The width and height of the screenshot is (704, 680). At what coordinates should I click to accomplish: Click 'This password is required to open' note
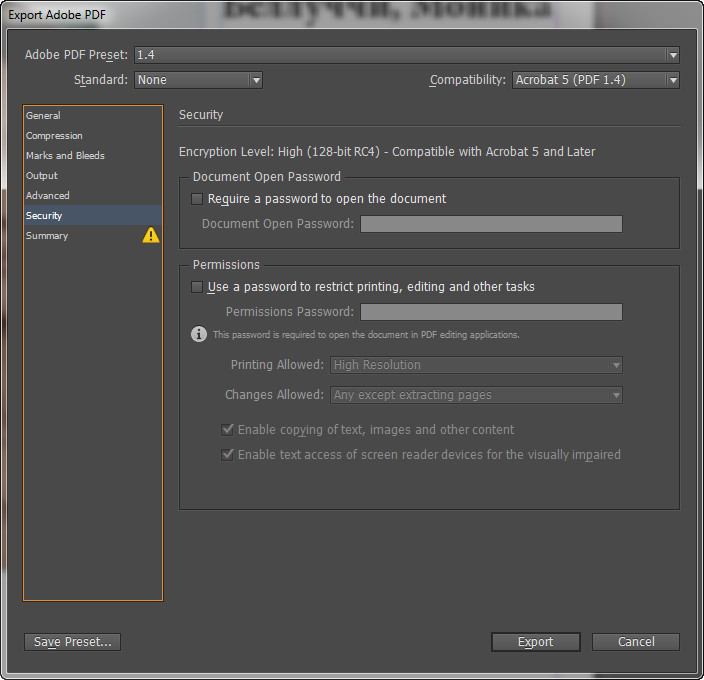[366, 335]
